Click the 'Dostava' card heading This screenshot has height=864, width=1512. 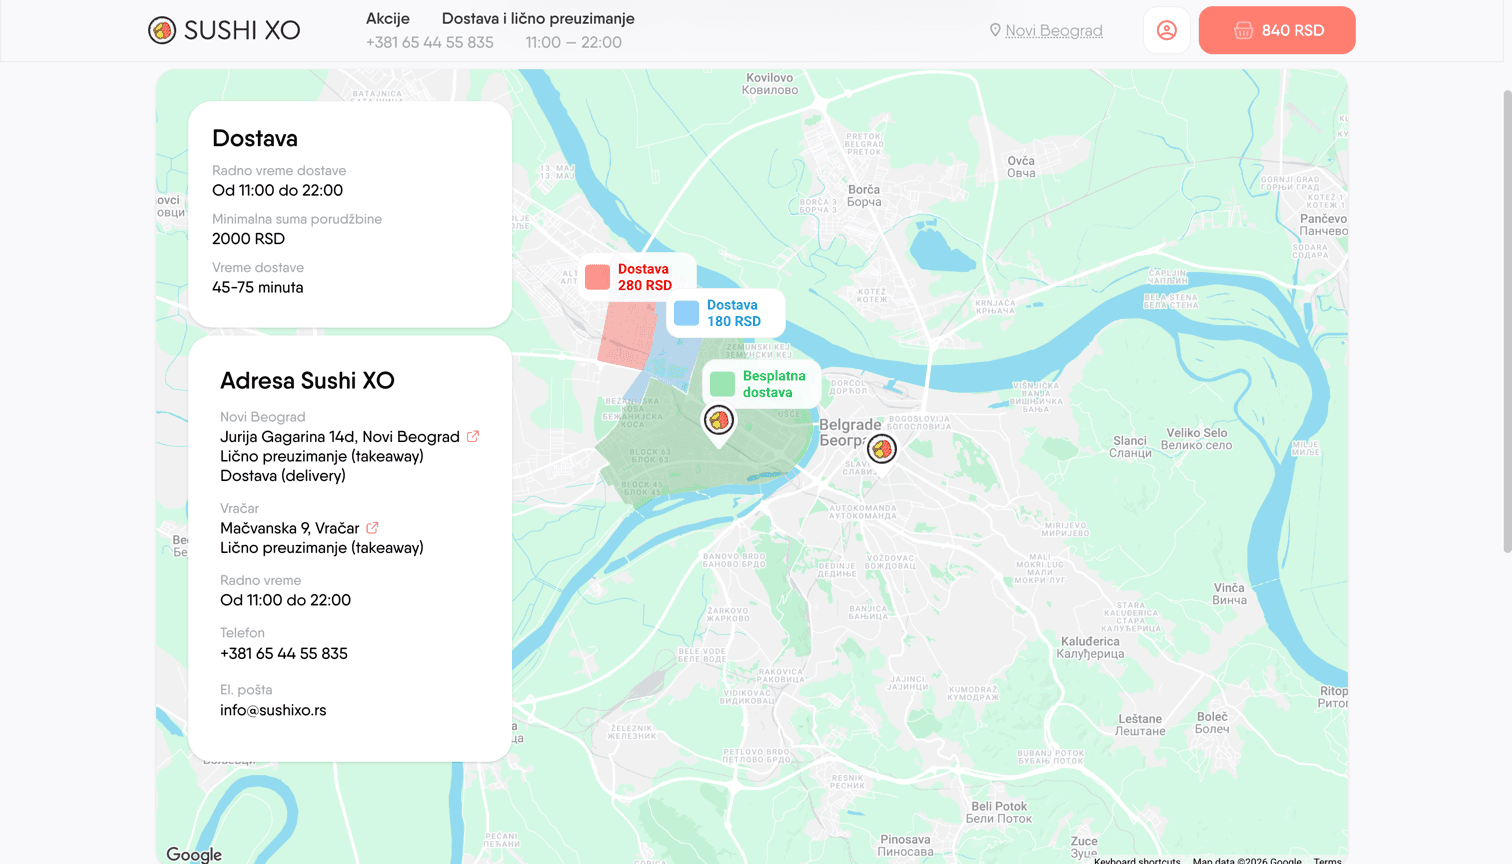pyautogui.click(x=255, y=138)
